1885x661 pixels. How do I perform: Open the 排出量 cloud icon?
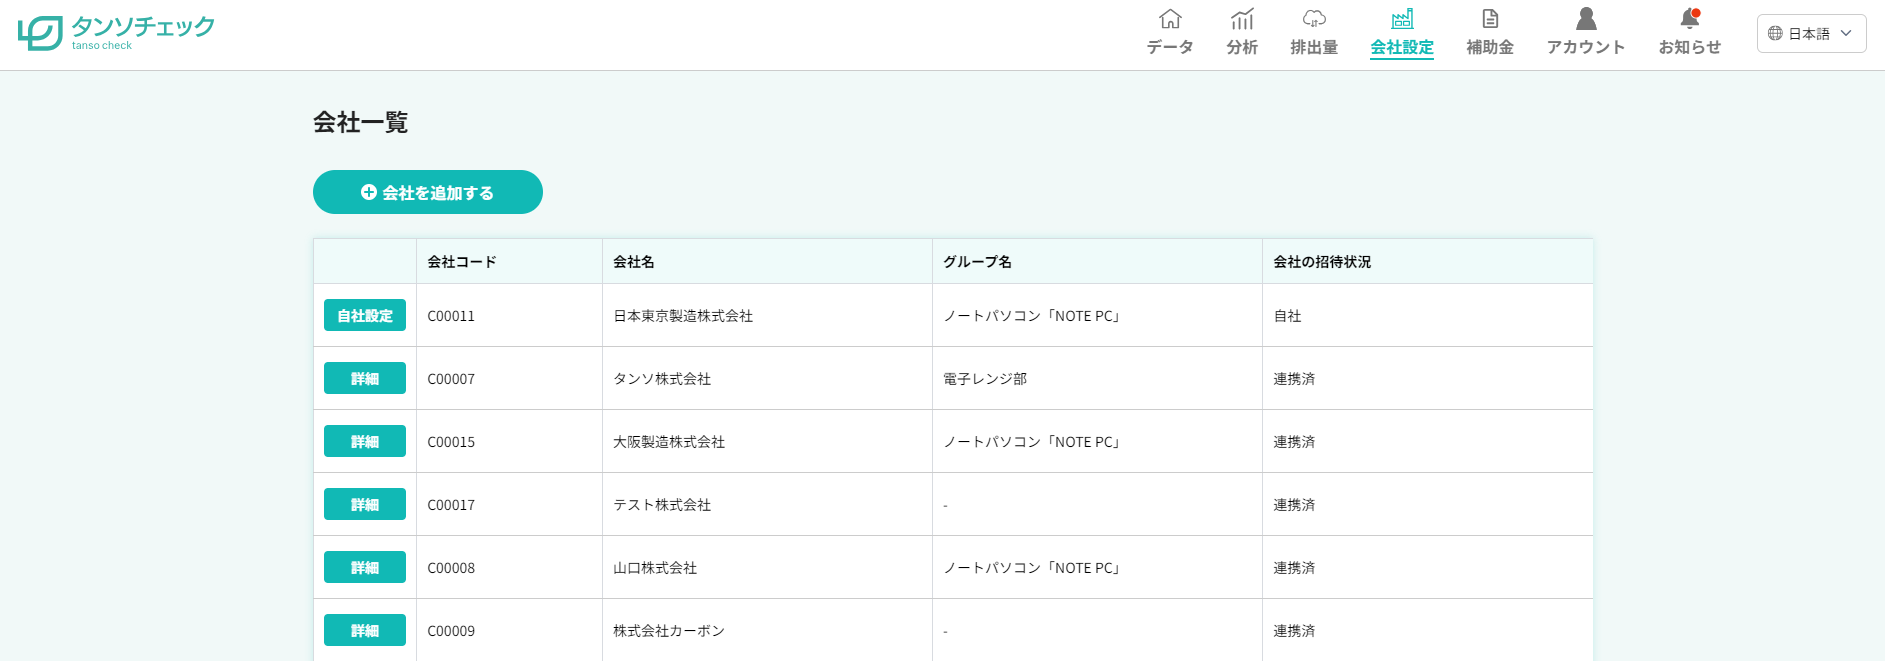pyautogui.click(x=1314, y=20)
